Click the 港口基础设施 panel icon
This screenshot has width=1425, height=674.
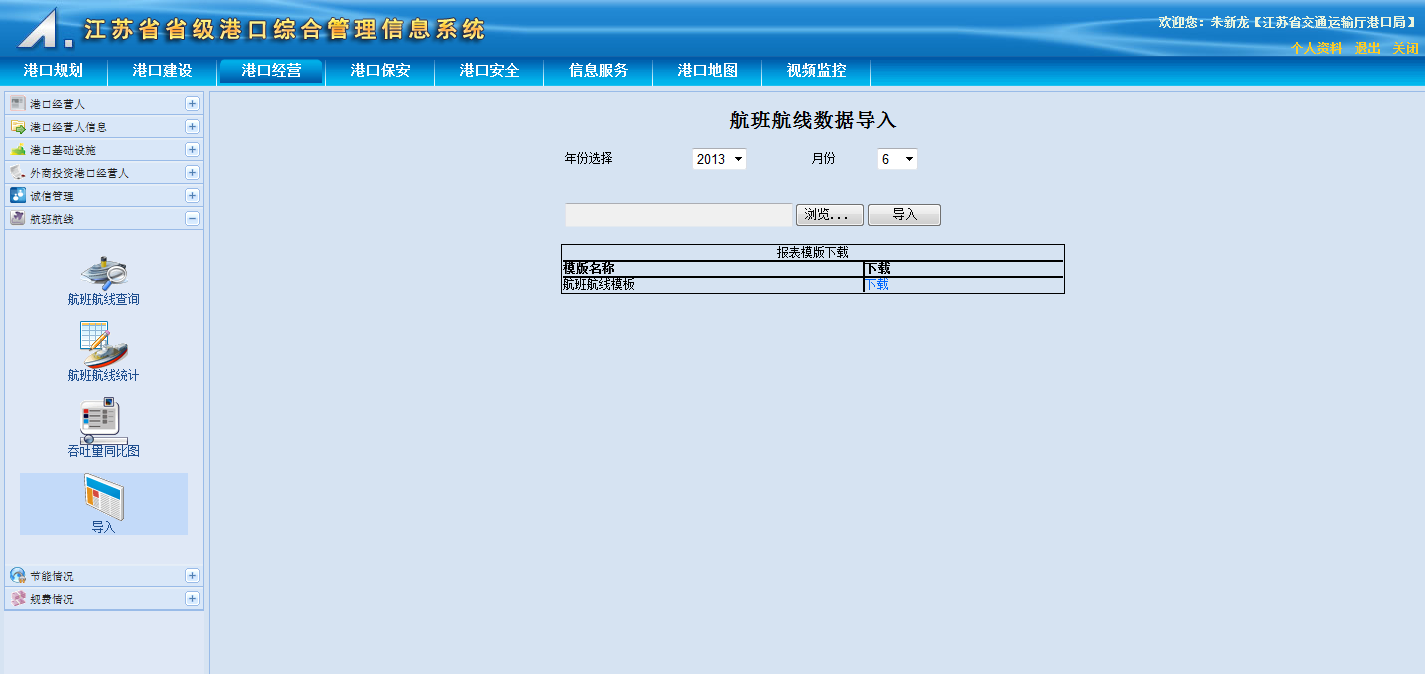(x=18, y=150)
